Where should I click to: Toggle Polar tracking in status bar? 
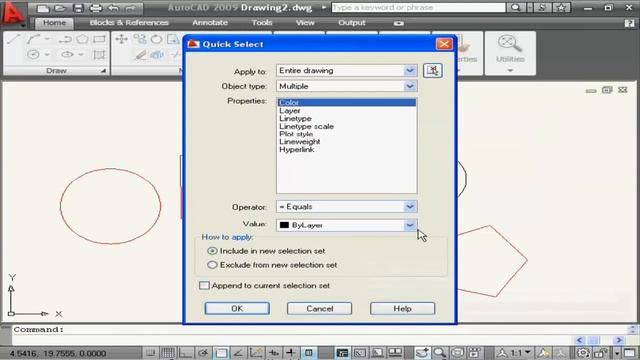click(203, 353)
